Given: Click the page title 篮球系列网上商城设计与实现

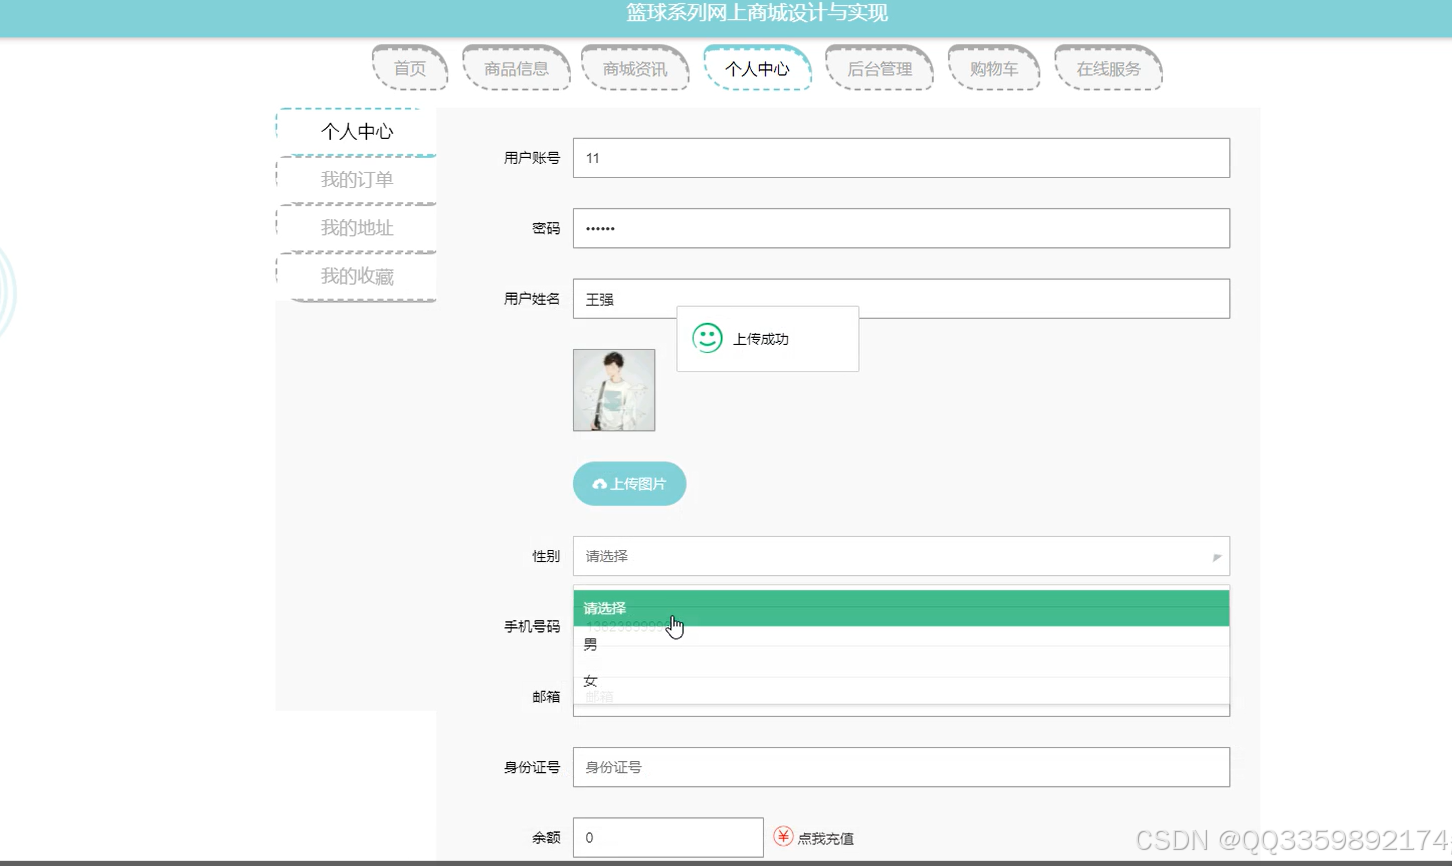Looking at the screenshot, I should pos(757,13).
